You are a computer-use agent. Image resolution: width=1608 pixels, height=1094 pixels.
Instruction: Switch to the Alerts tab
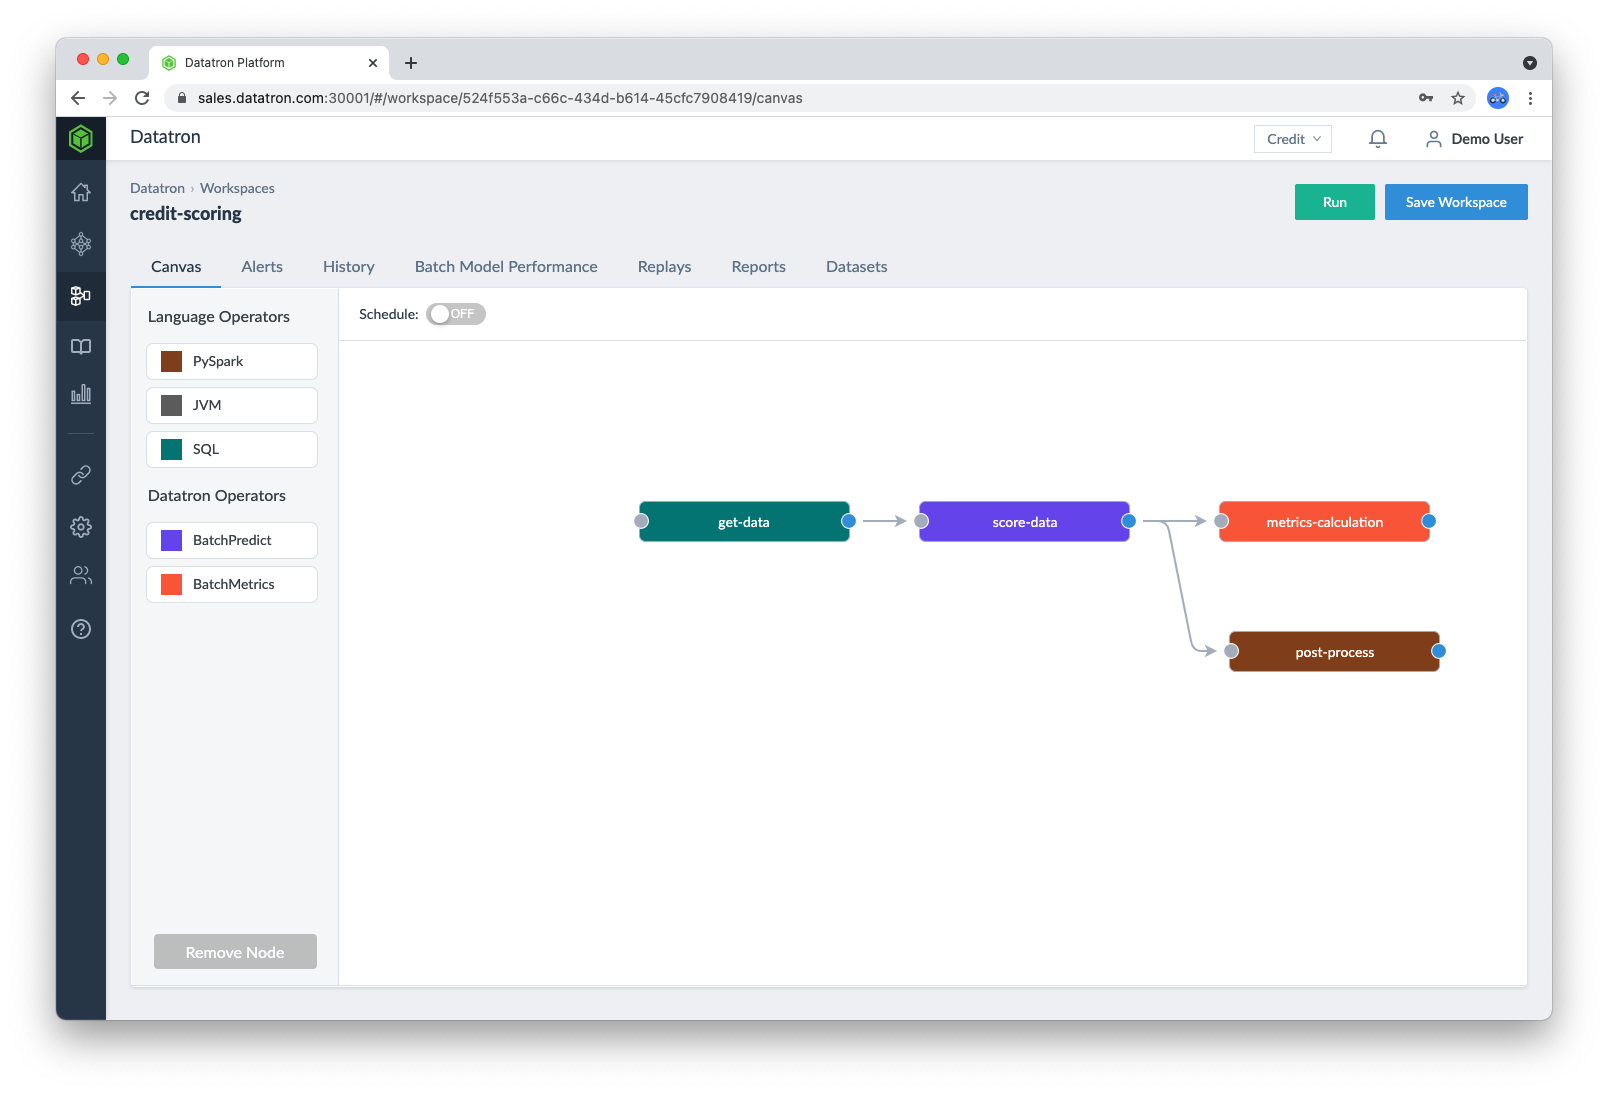(x=262, y=267)
